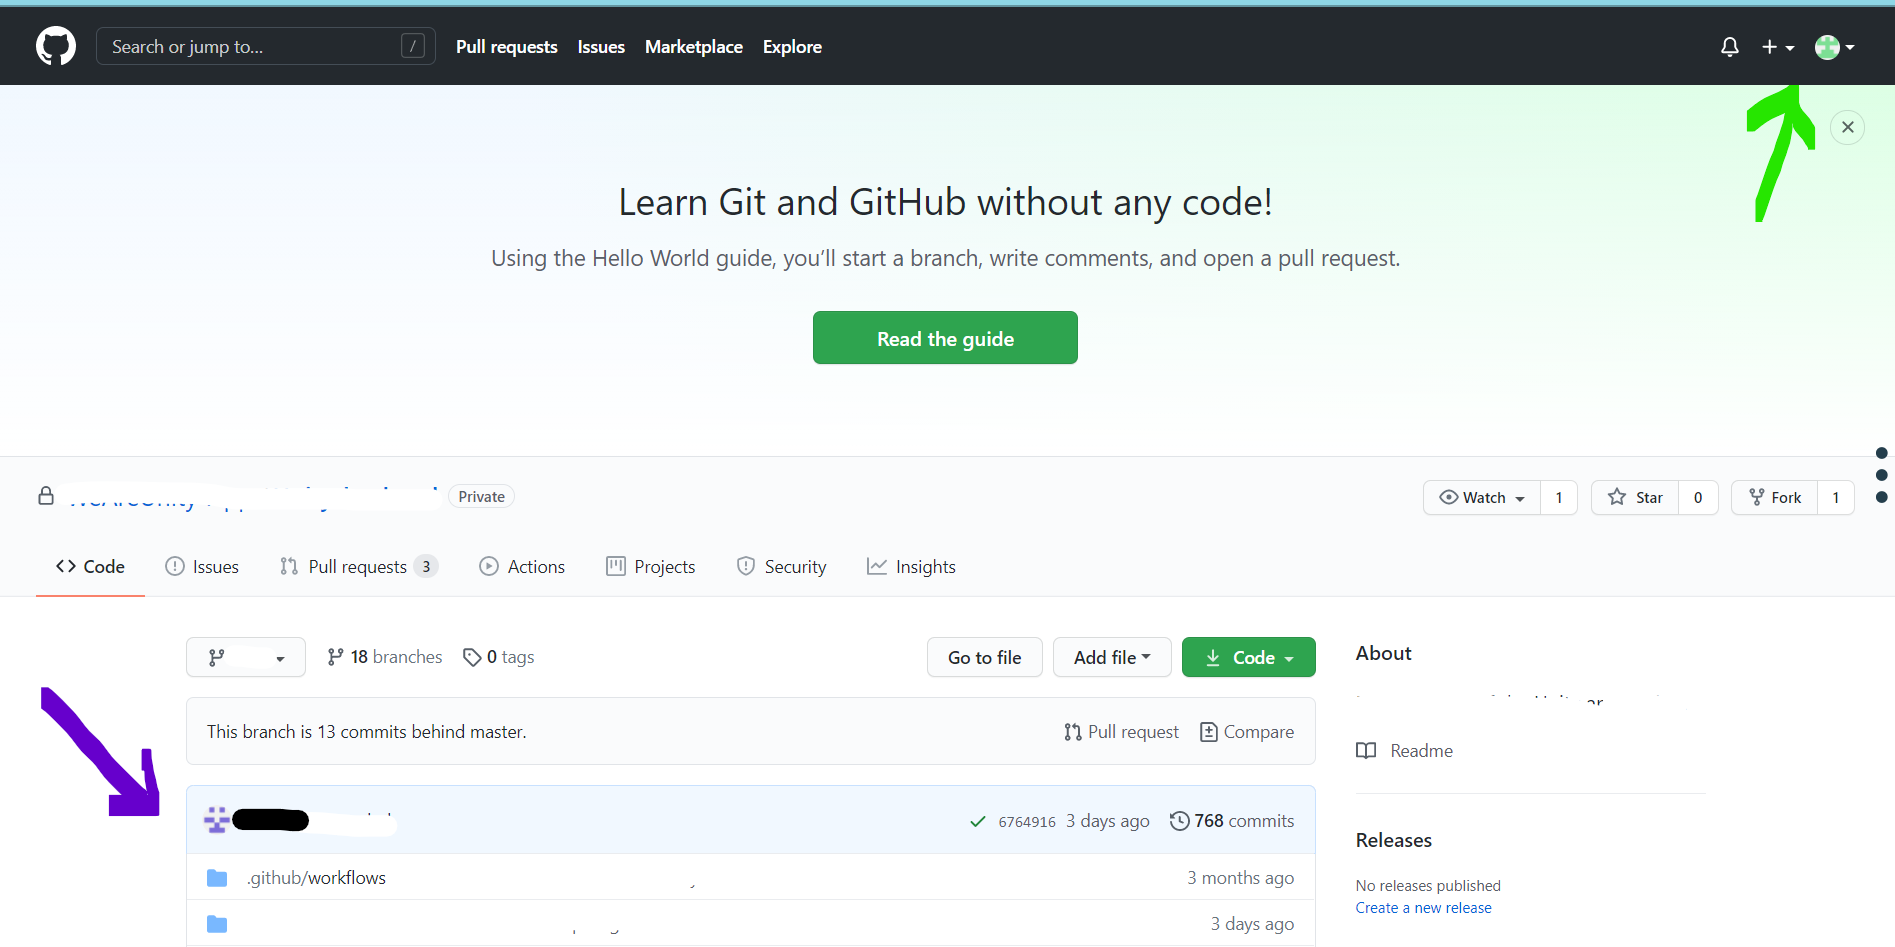This screenshot has height=947, width=1895.
Task: Open the user avatar menu
Action: click(x=1835, y=47)
